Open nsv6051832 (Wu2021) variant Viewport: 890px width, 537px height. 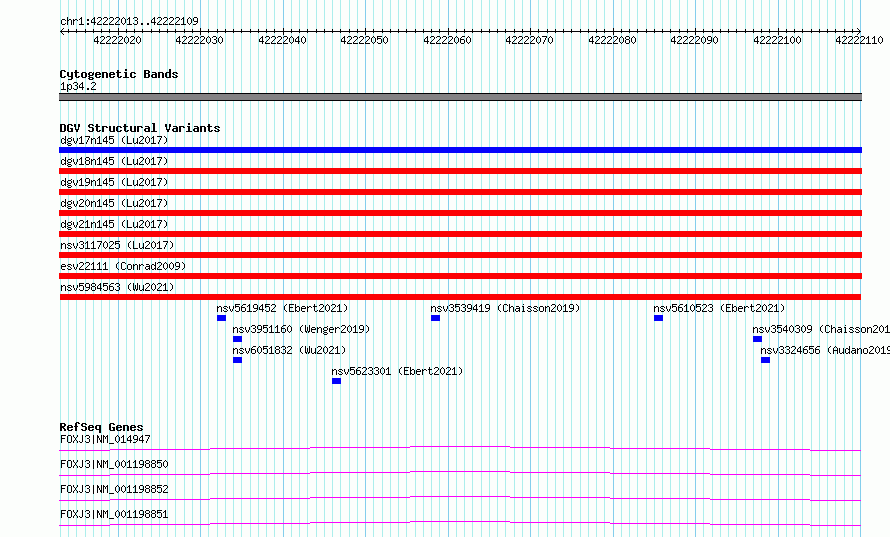point(289,350)
